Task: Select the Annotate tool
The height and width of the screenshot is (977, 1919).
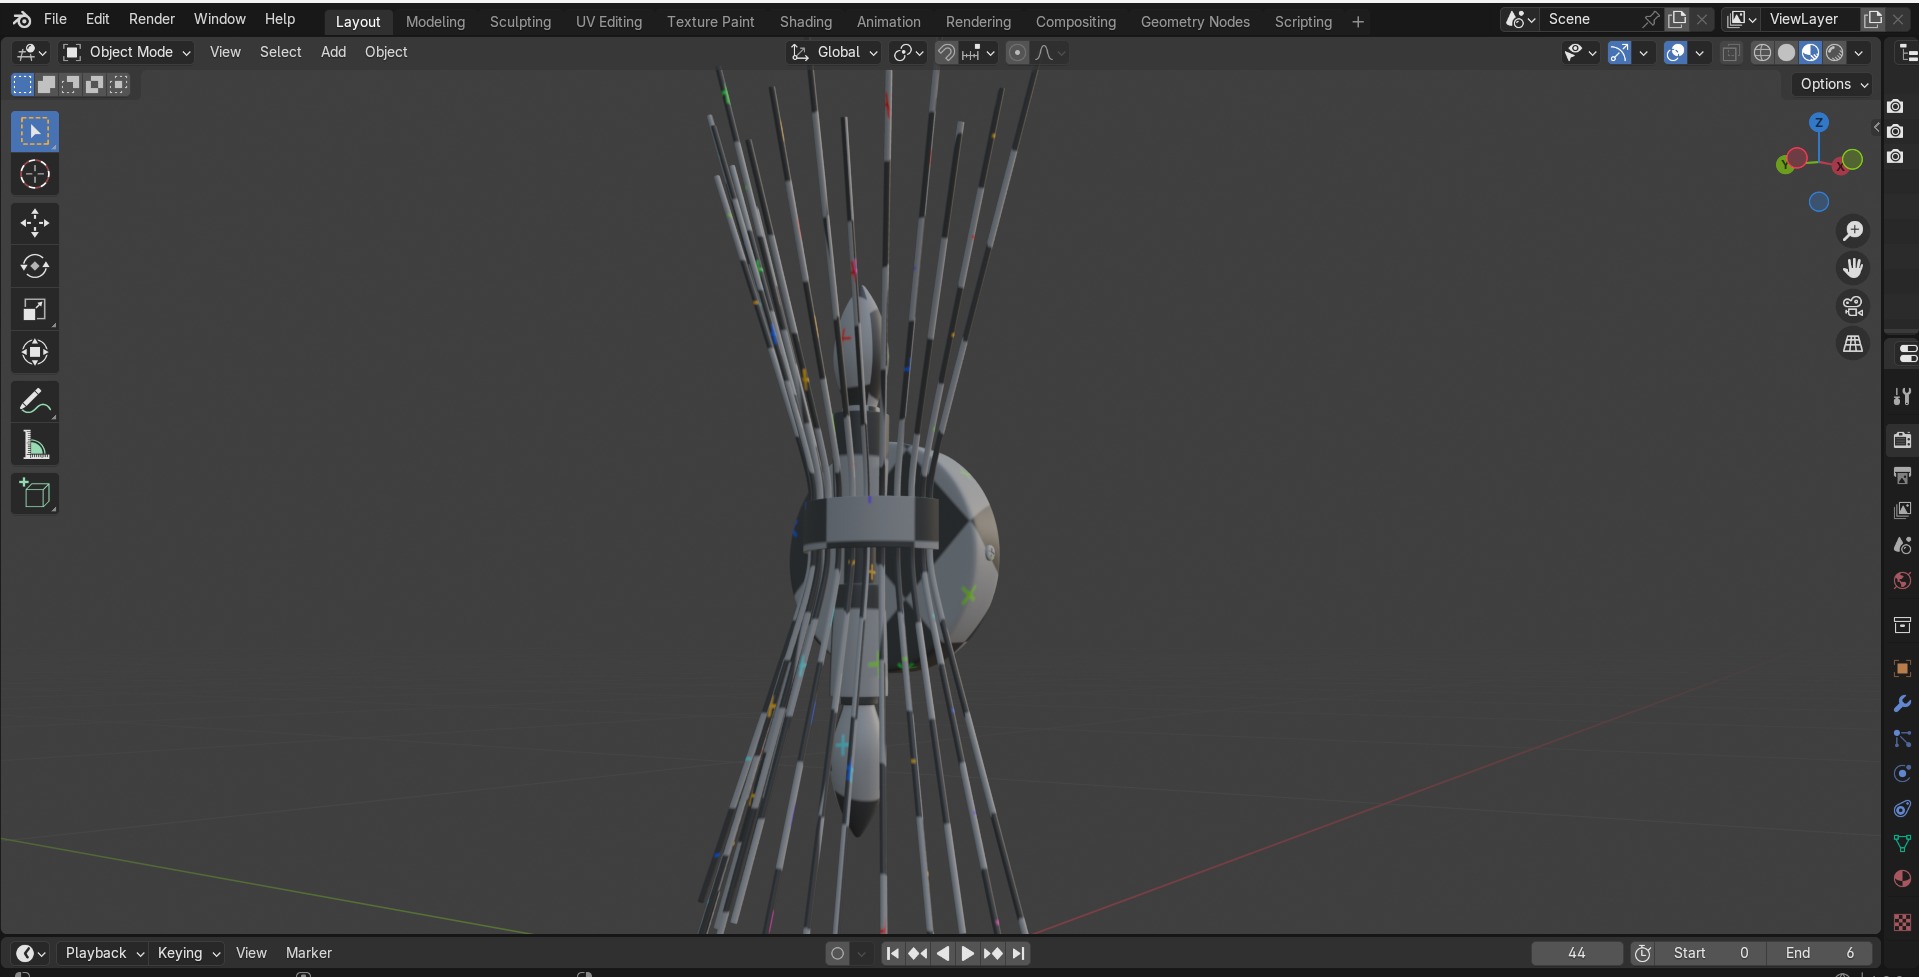Action: [x=35, y=402]
